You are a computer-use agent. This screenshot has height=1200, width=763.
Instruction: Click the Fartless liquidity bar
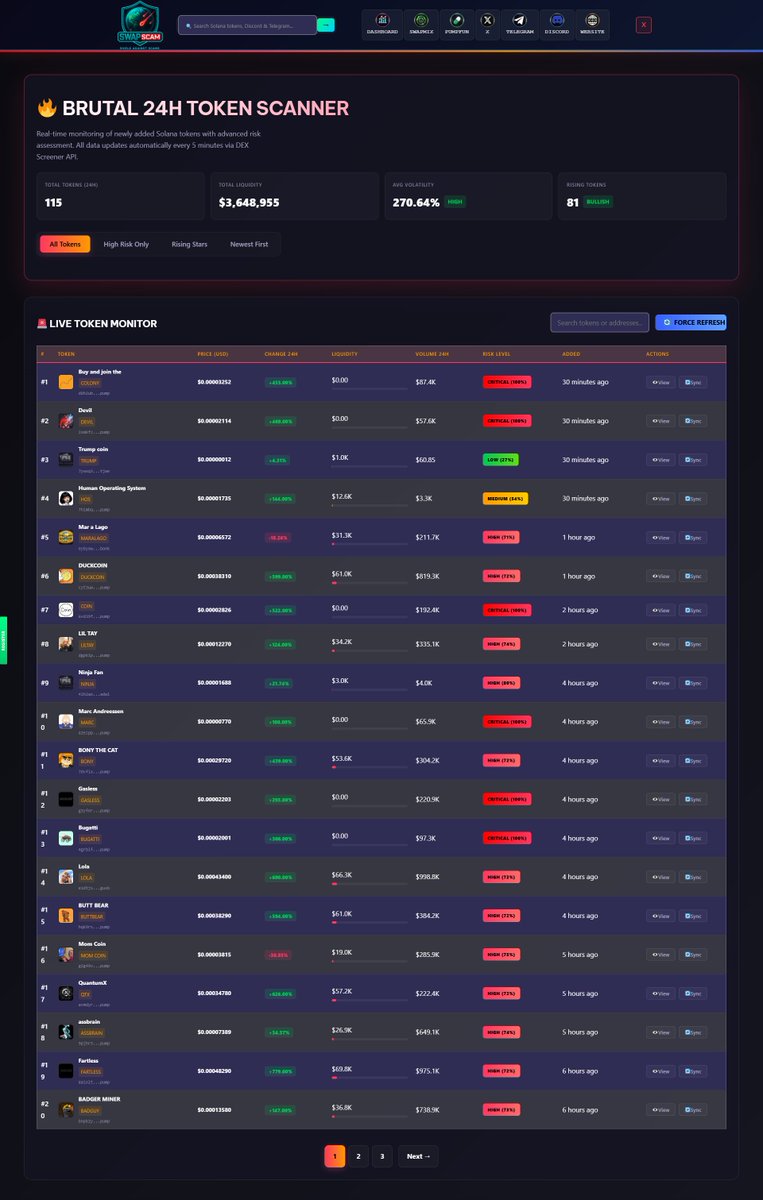point(369,1077)
